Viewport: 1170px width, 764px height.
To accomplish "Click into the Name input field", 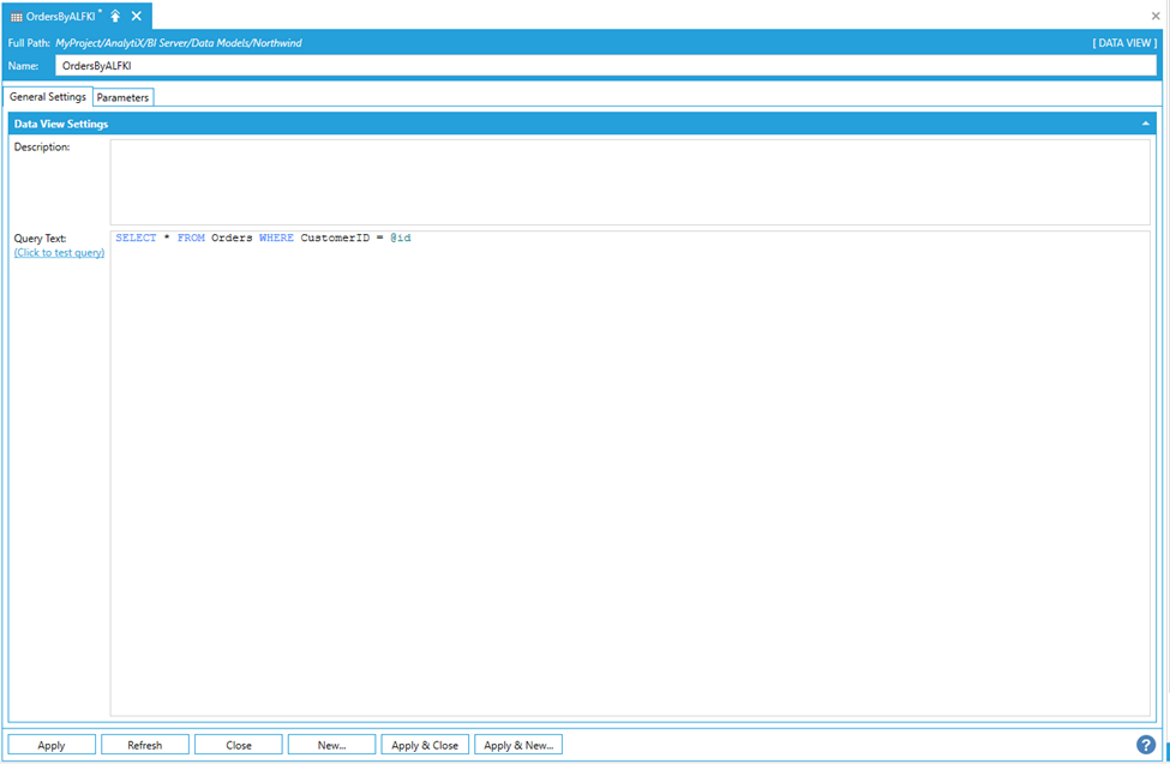I will pyautogui.click(x=600, y=66).
